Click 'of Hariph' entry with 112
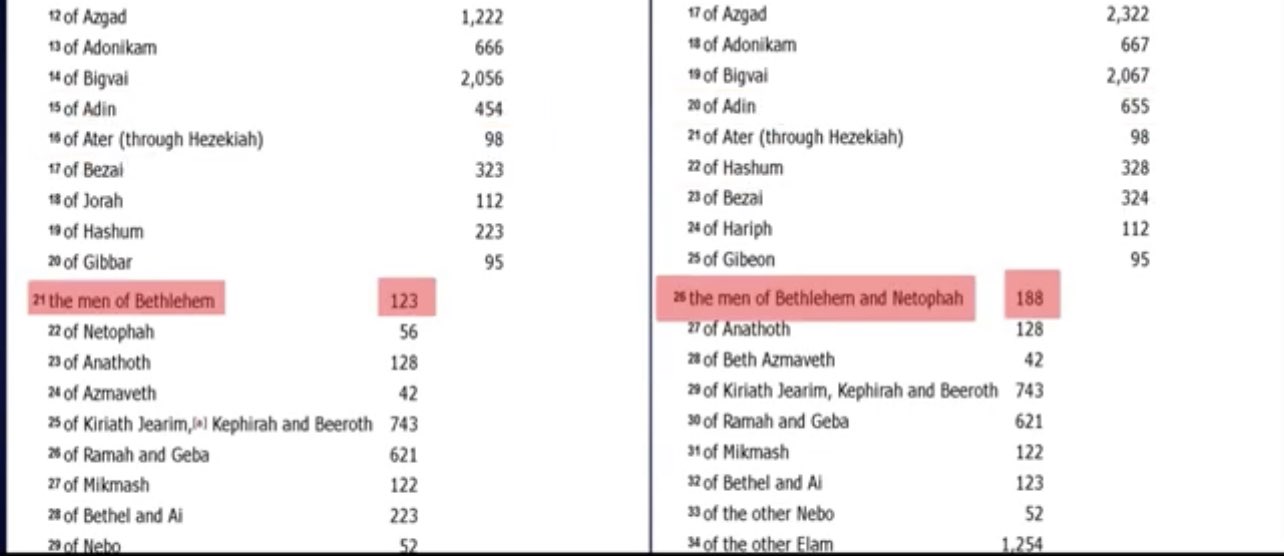This screenshot has height=556, width=1284. click(x=736, y=229)
